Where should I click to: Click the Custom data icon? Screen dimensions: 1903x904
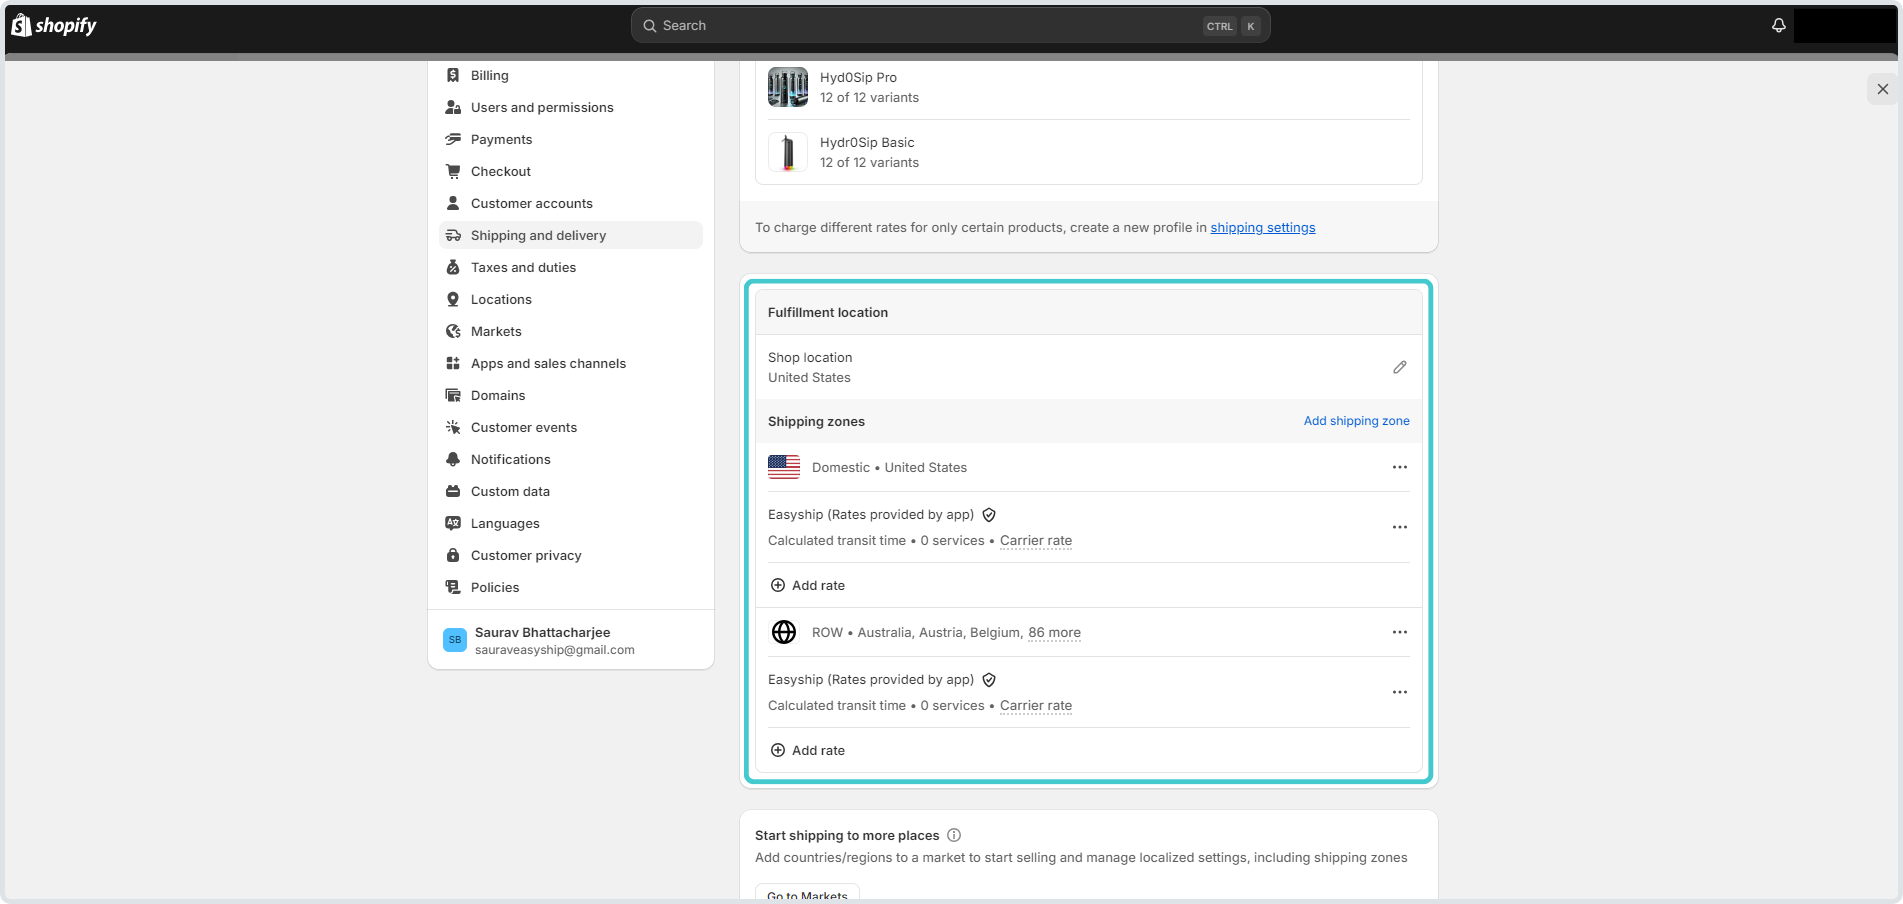[x=453, y=491]
